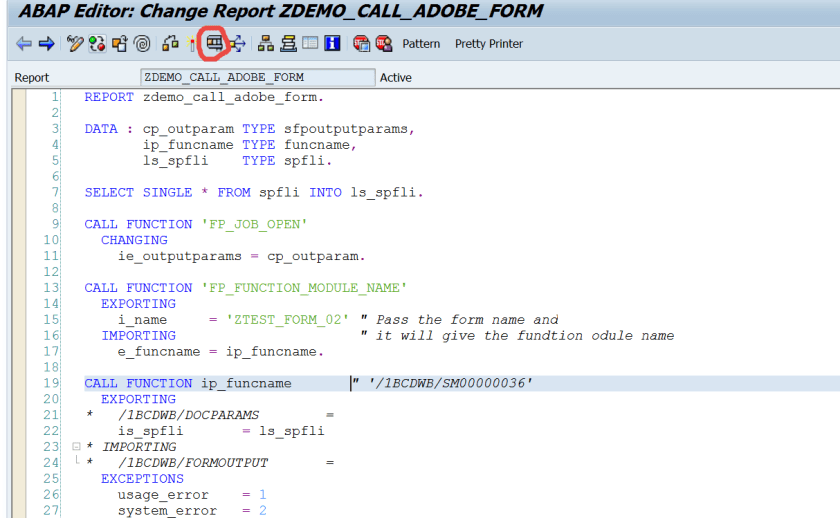
Task: Click the Enhance spiral icon
Action: (142, 44)
